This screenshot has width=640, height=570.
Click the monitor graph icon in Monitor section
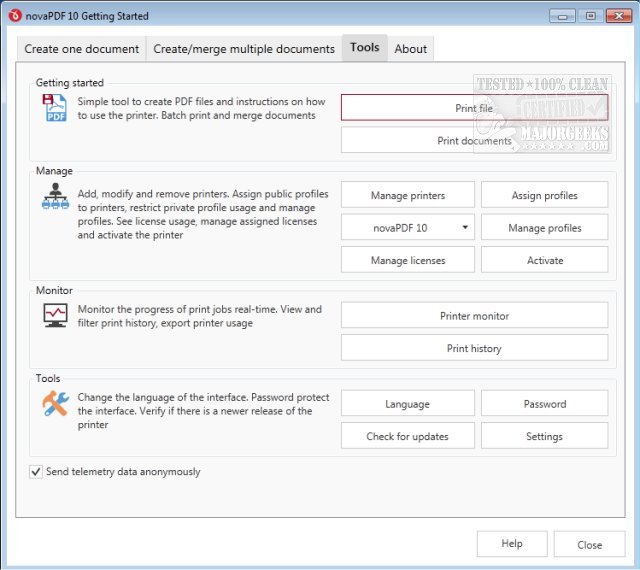55,317
